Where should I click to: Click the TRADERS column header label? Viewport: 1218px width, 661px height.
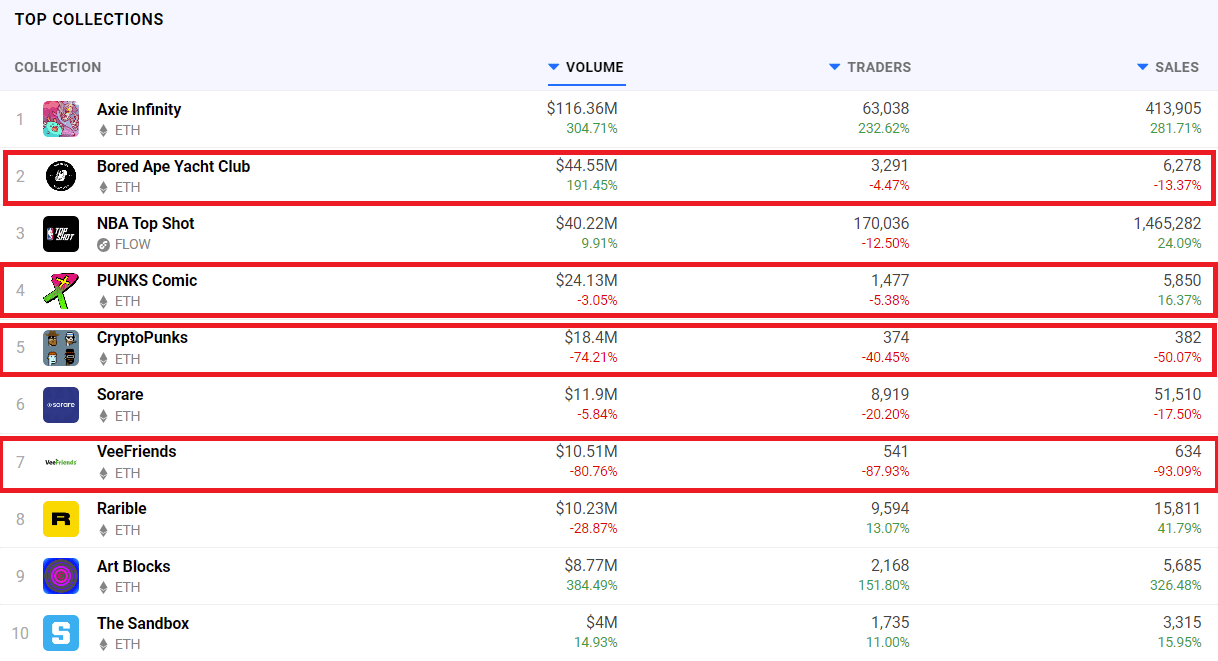(x=879, y=67)
